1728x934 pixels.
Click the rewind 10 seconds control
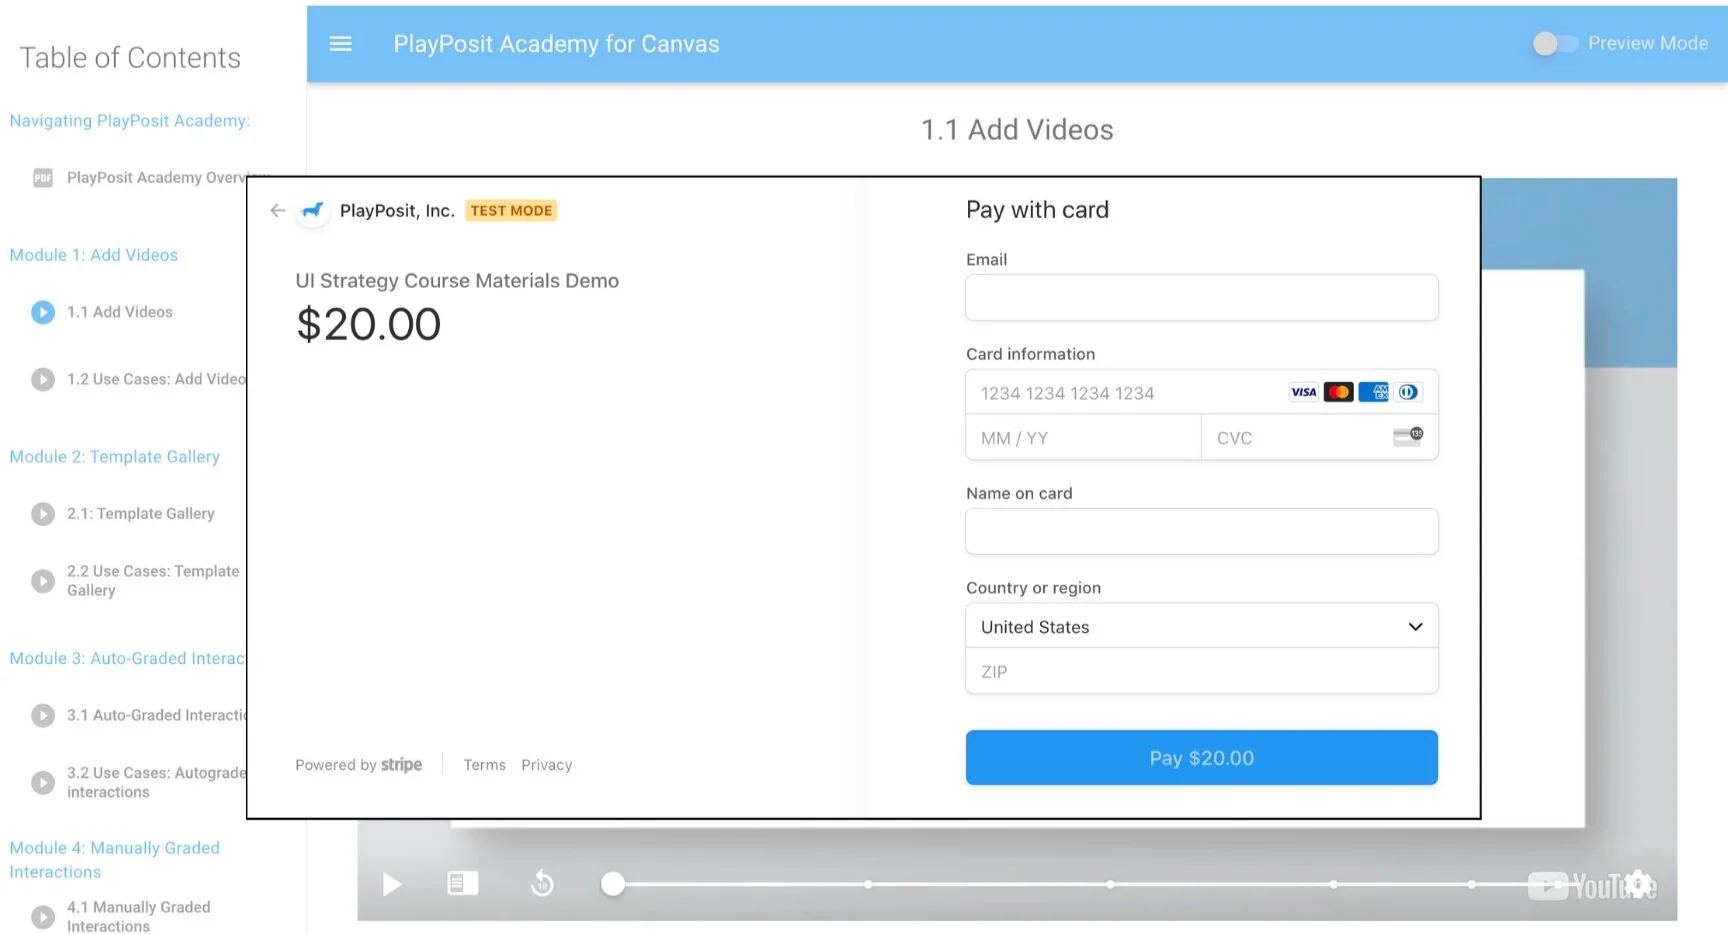542,883
